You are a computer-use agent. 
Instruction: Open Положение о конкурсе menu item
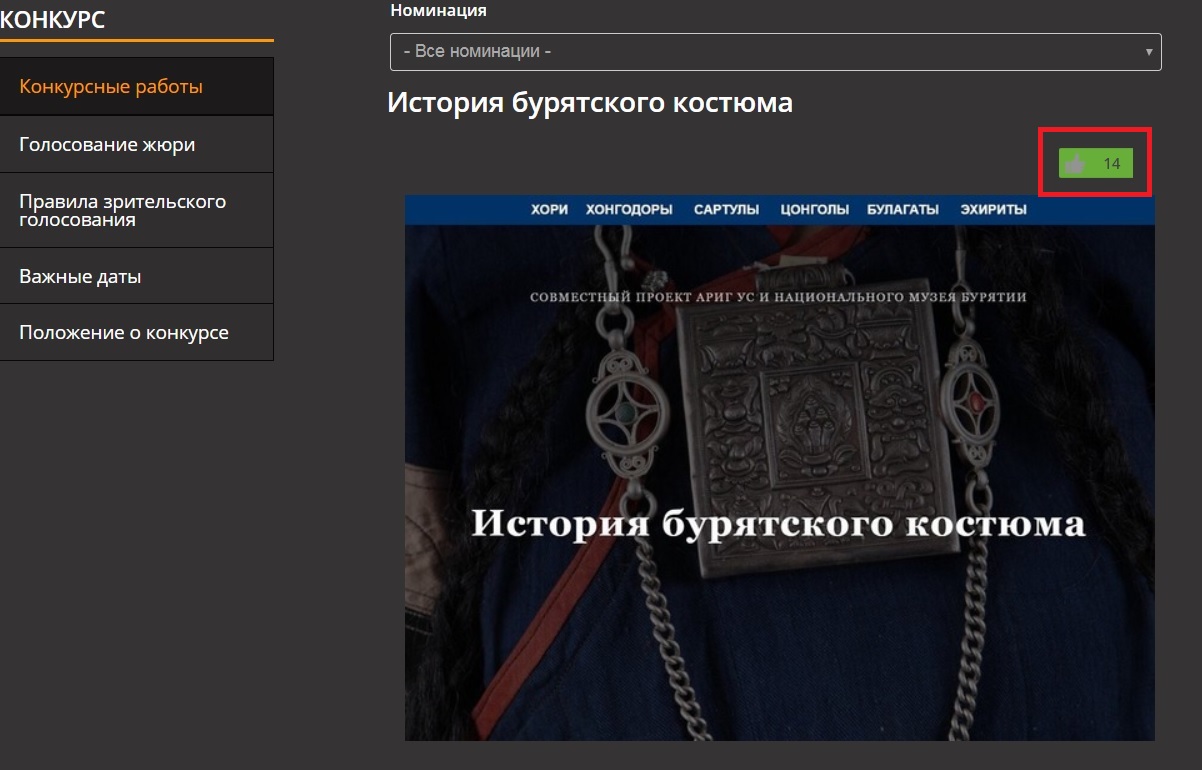(x=124, y=332)
